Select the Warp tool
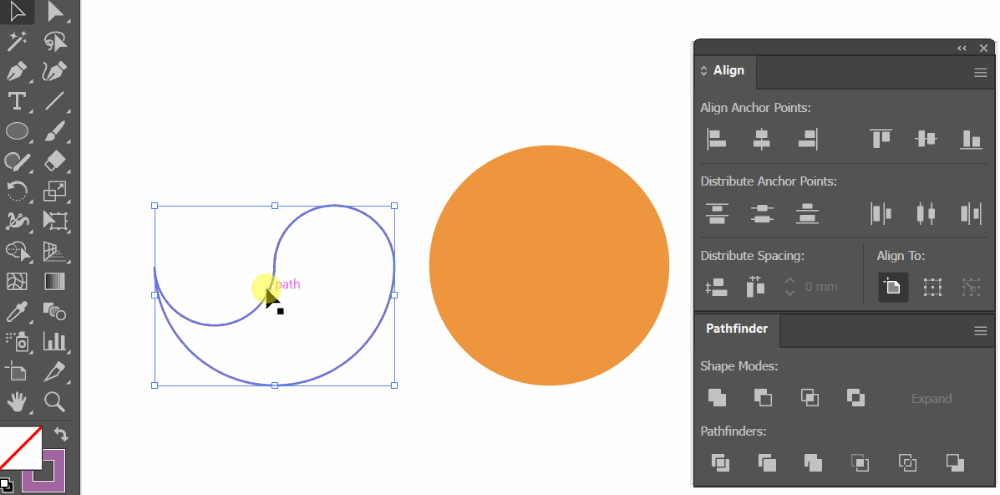Screen dimensions: 1000x495 (17, 221)
